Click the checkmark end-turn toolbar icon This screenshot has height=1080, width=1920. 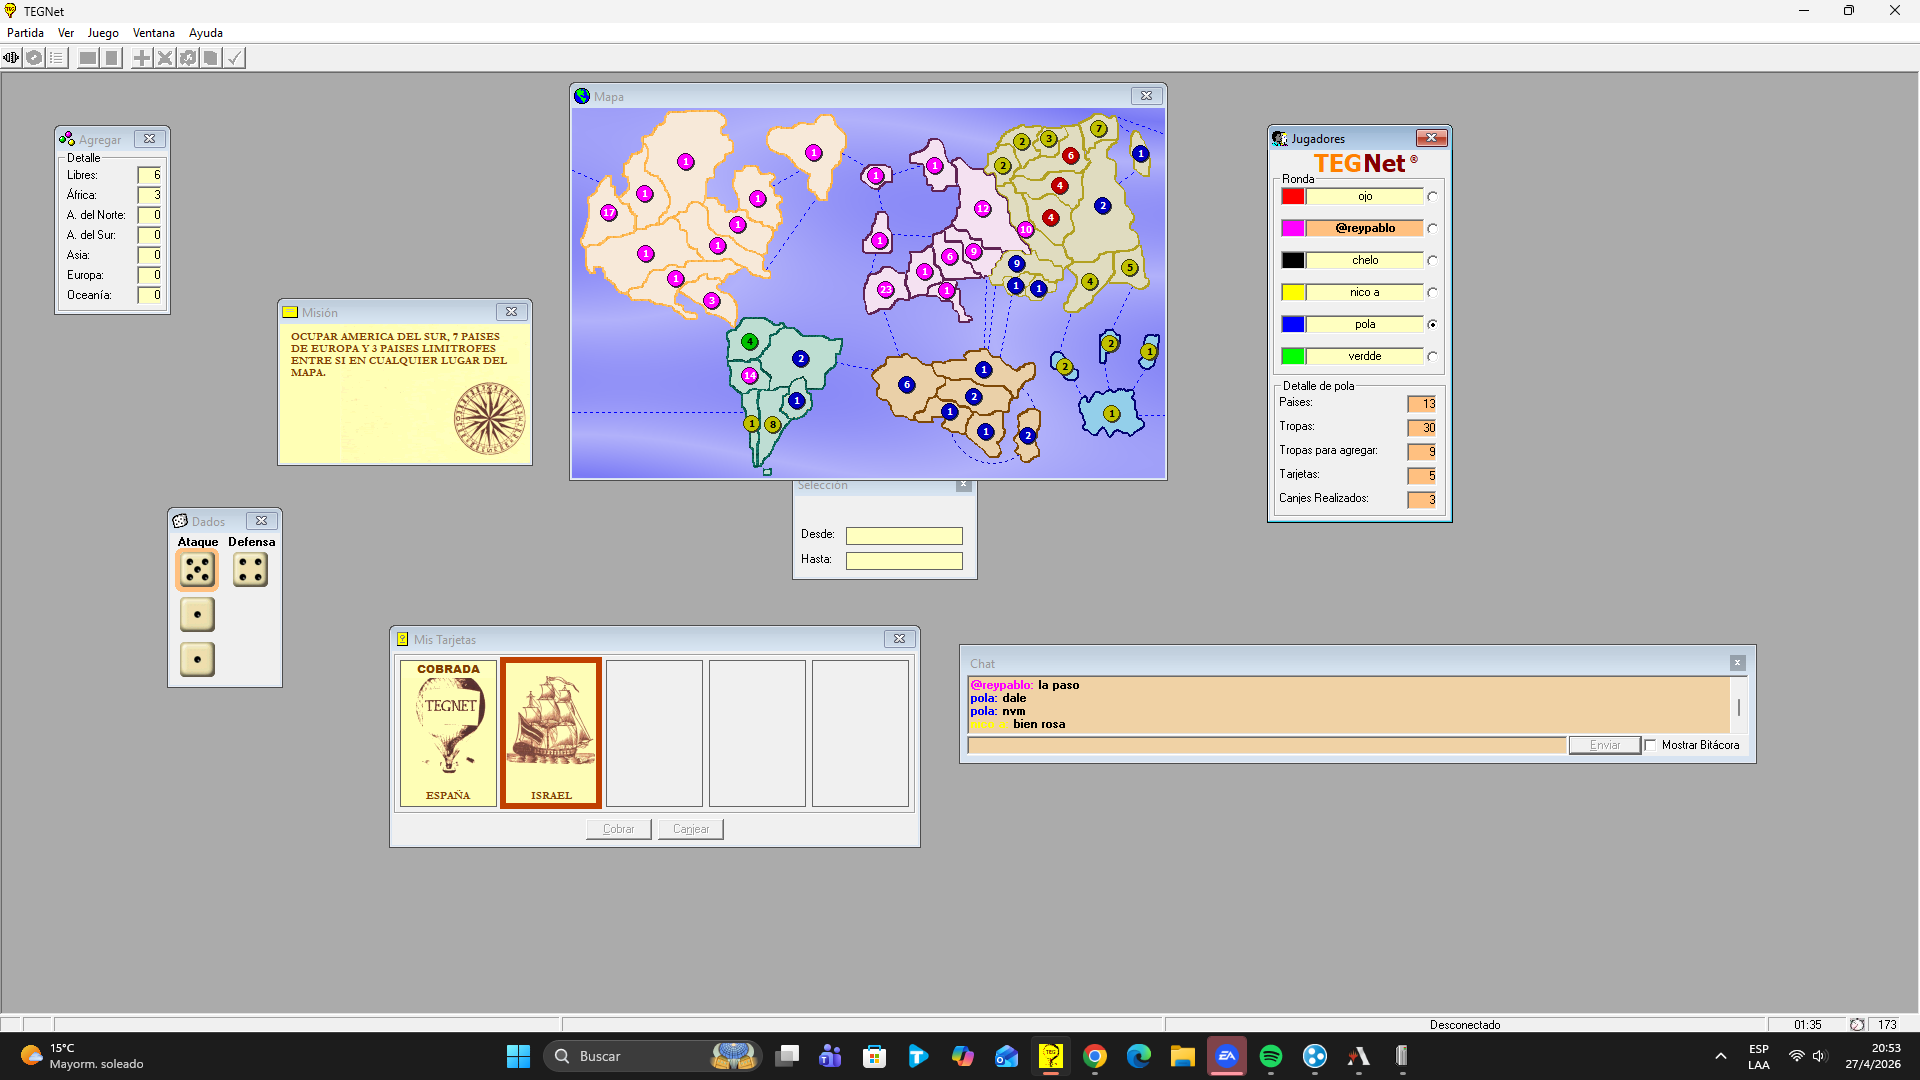[234, 58]
